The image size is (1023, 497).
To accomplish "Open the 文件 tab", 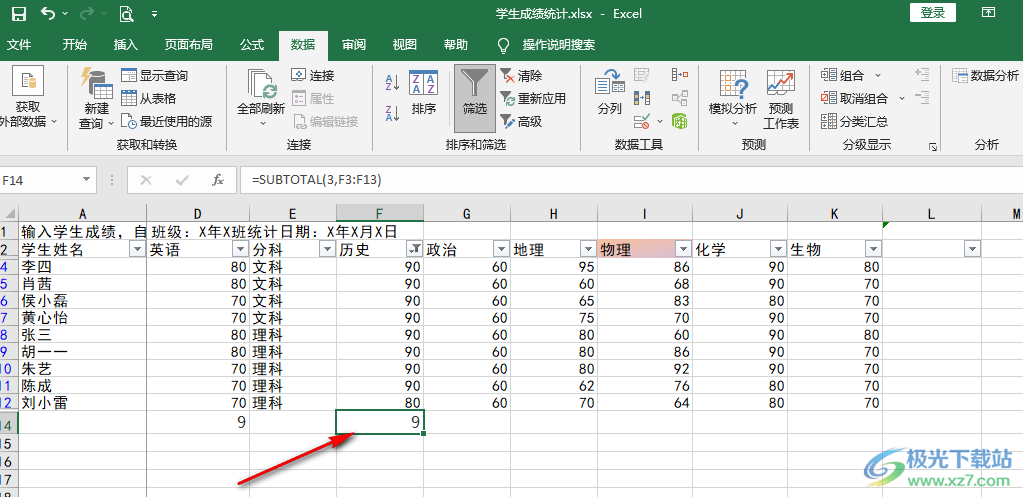I will 19,45.
